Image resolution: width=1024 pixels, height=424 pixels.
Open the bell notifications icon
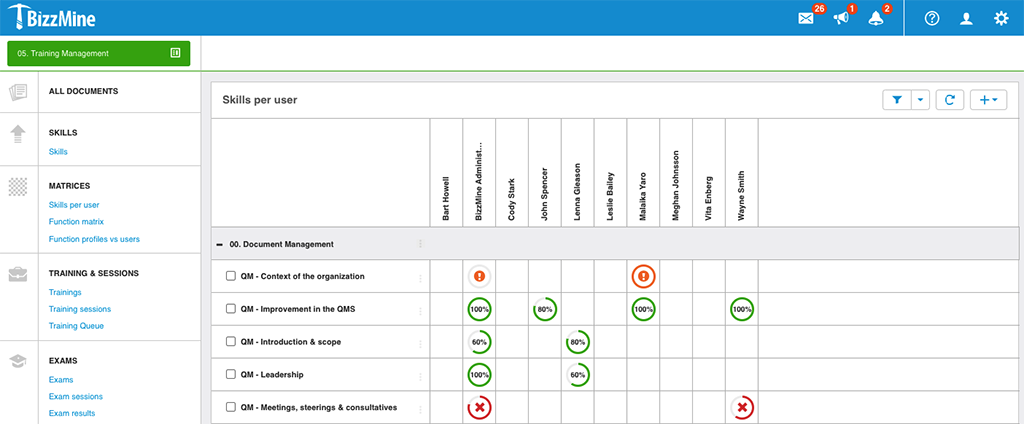pos(876,18)
